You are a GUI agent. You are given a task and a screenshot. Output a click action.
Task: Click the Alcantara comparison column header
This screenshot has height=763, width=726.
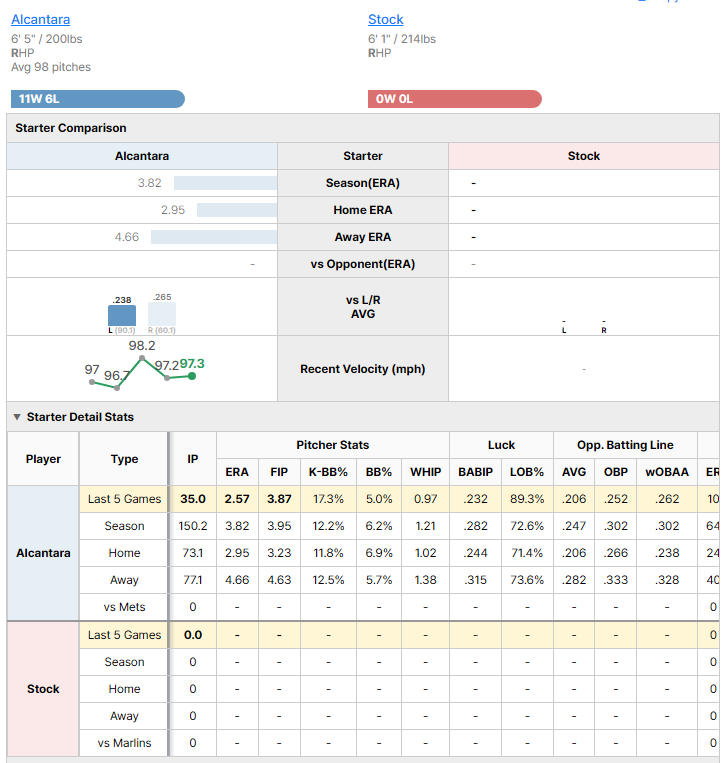click(142, 156)
